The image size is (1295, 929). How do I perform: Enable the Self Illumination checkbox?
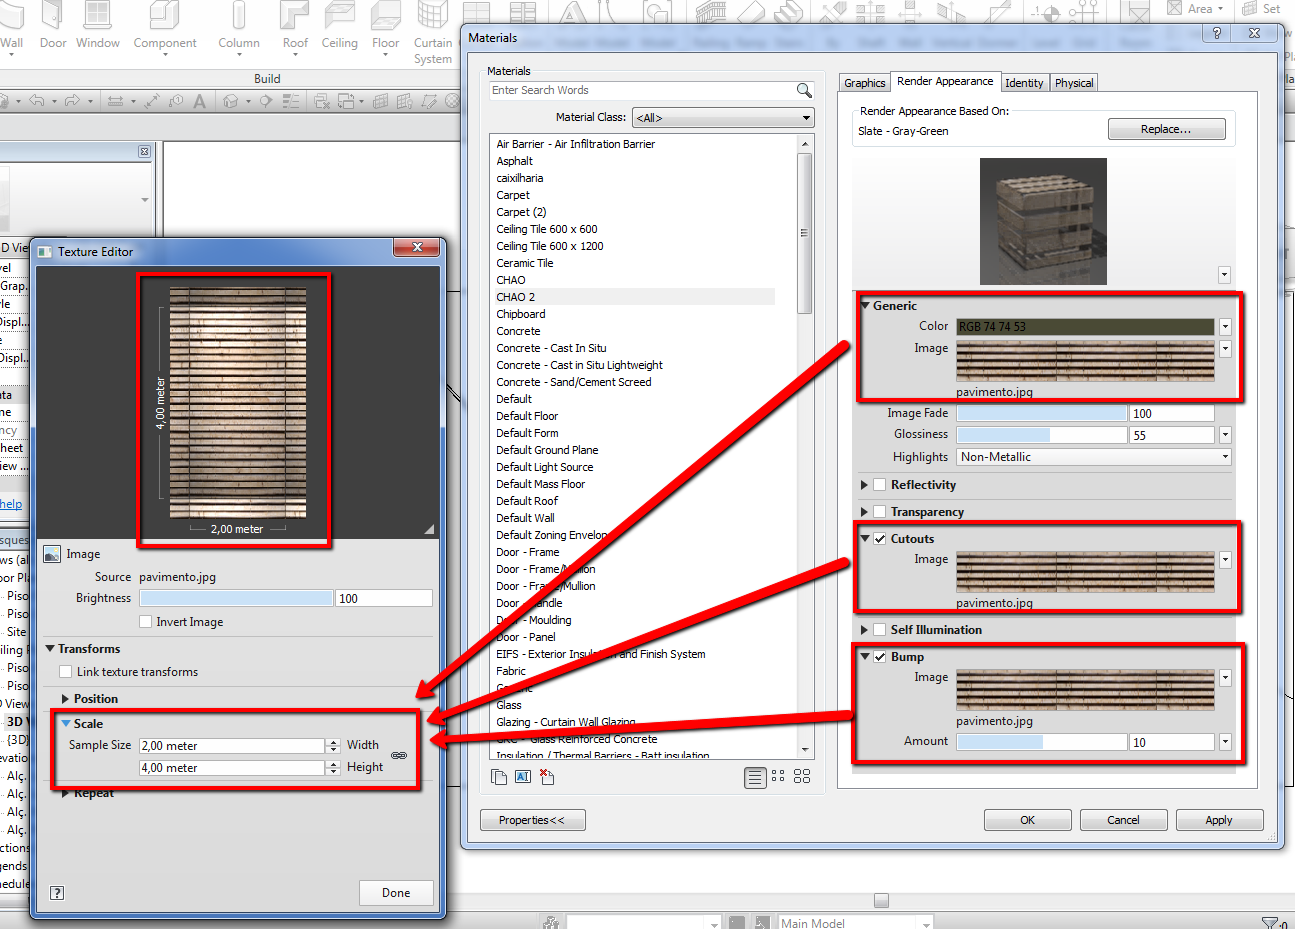click(880, 630)
